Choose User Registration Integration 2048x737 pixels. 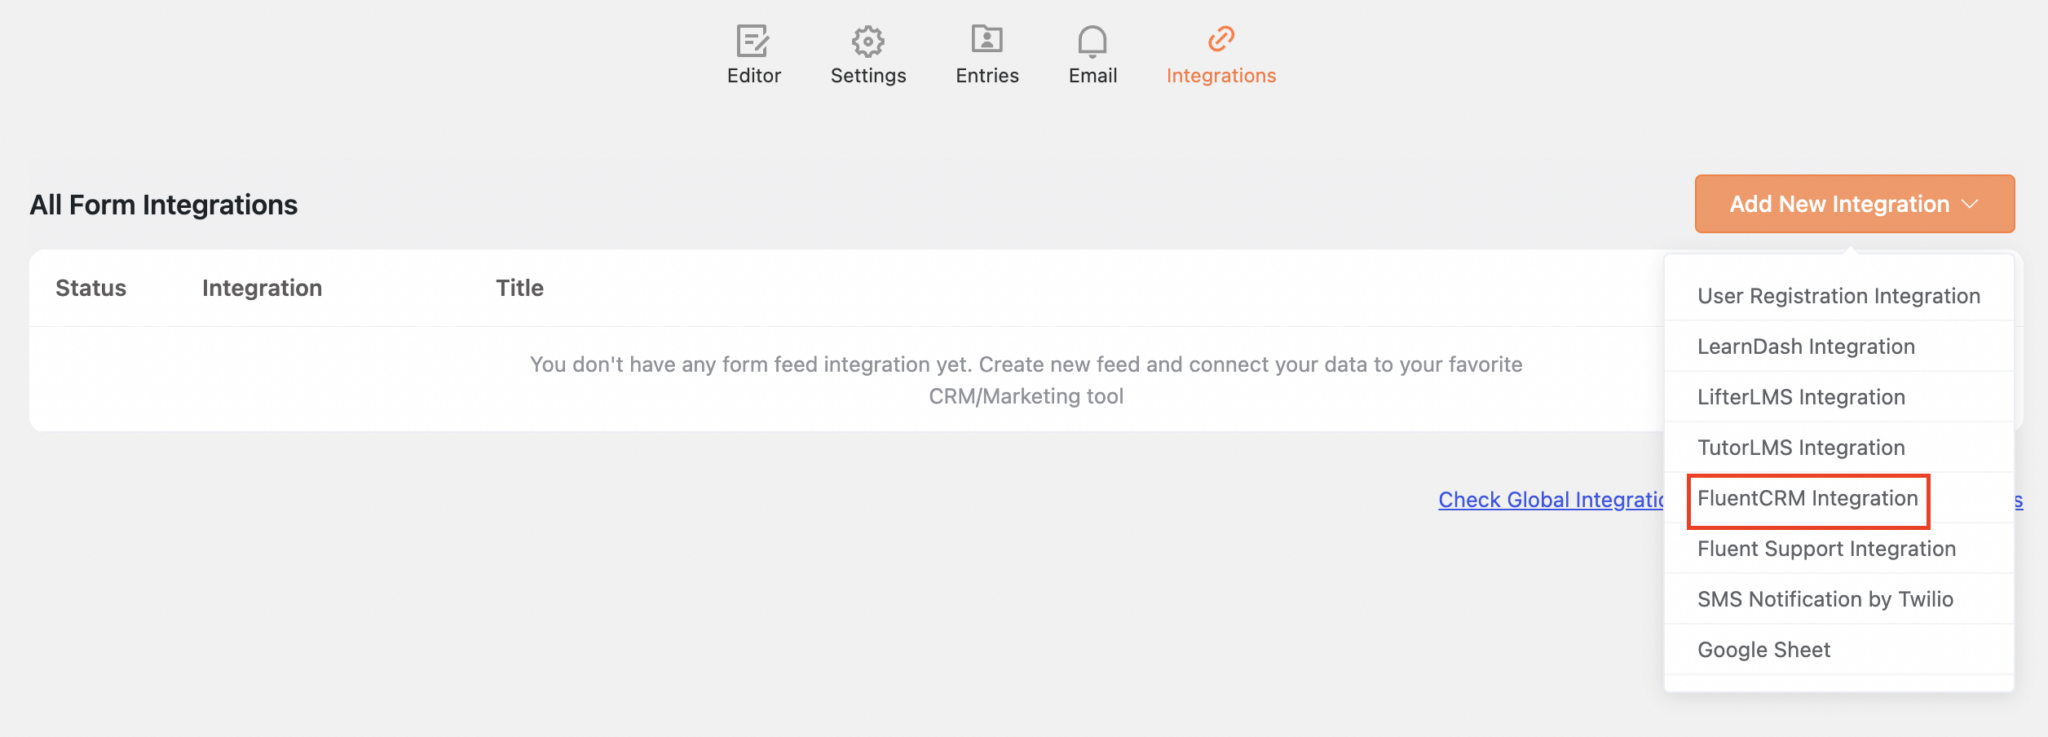coord(1838,296)
